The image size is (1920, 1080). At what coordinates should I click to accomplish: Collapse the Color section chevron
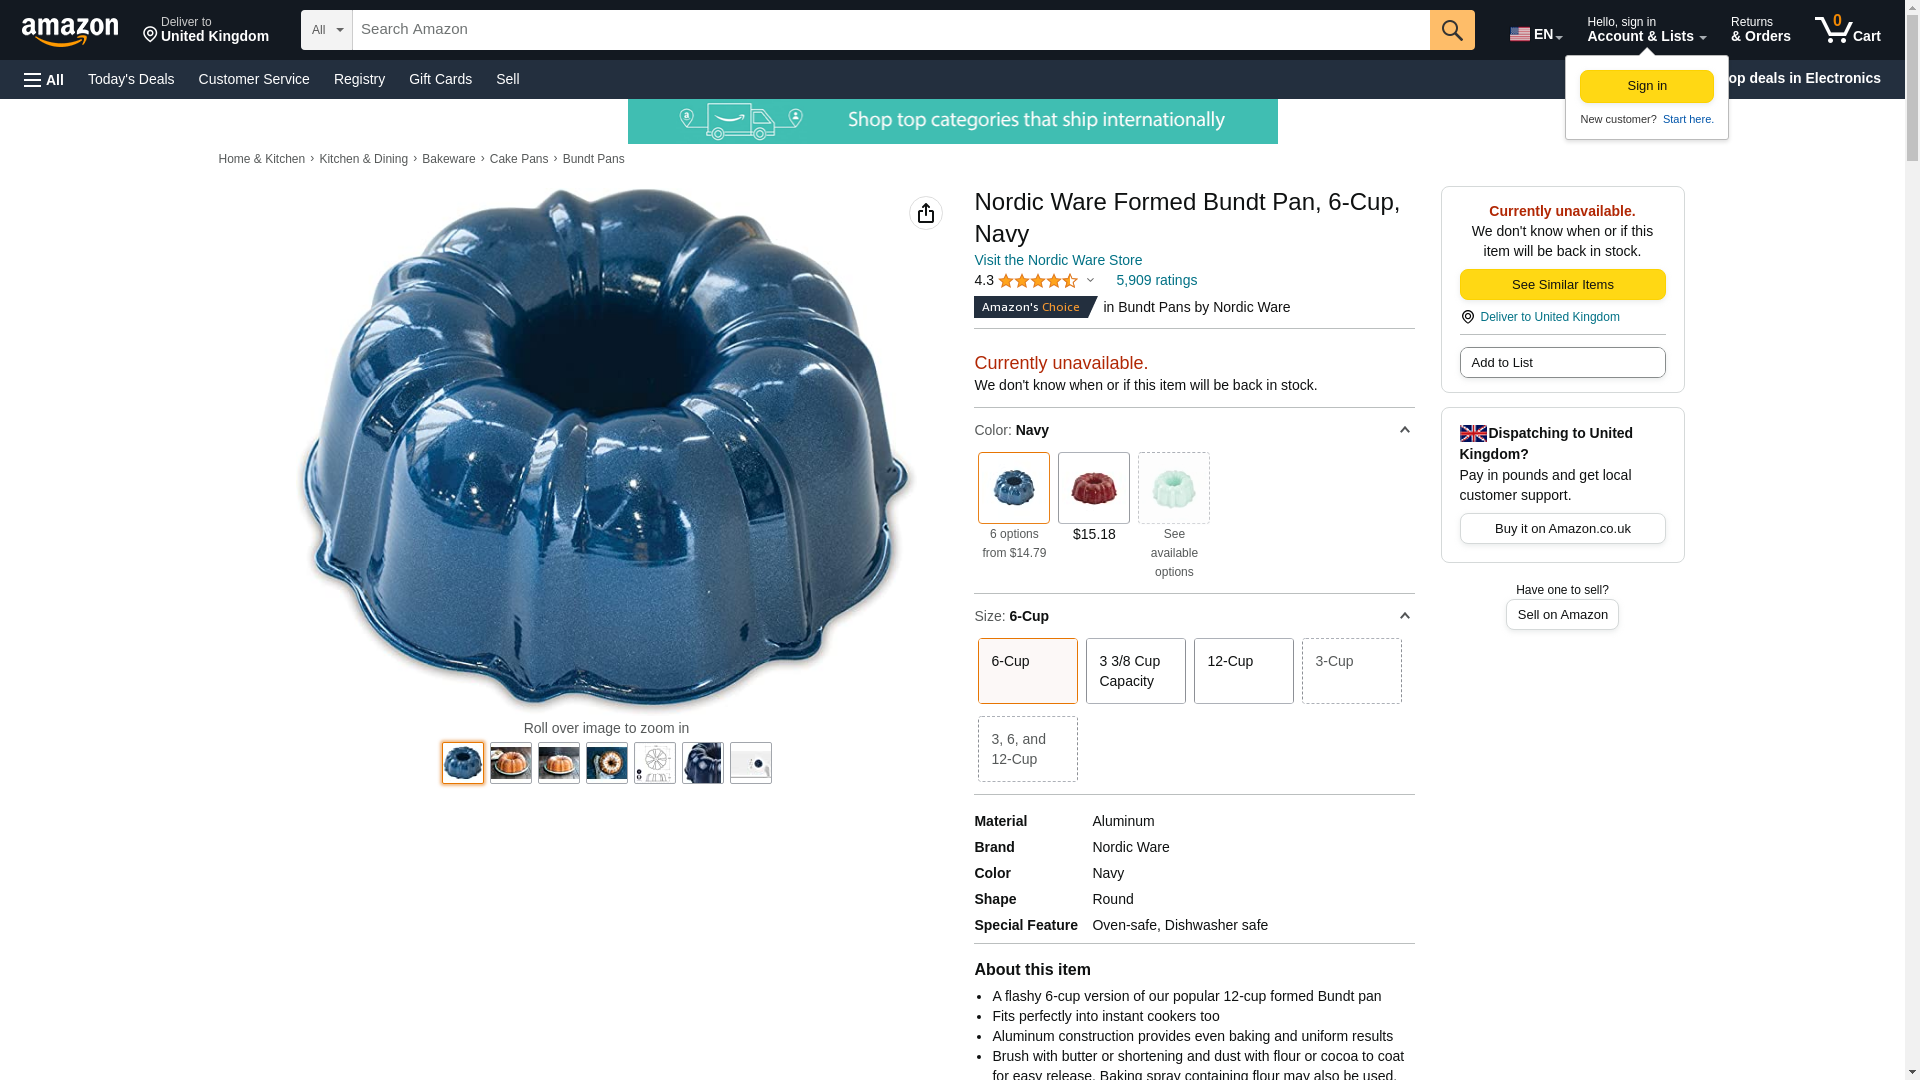(x=1404, y=430)
